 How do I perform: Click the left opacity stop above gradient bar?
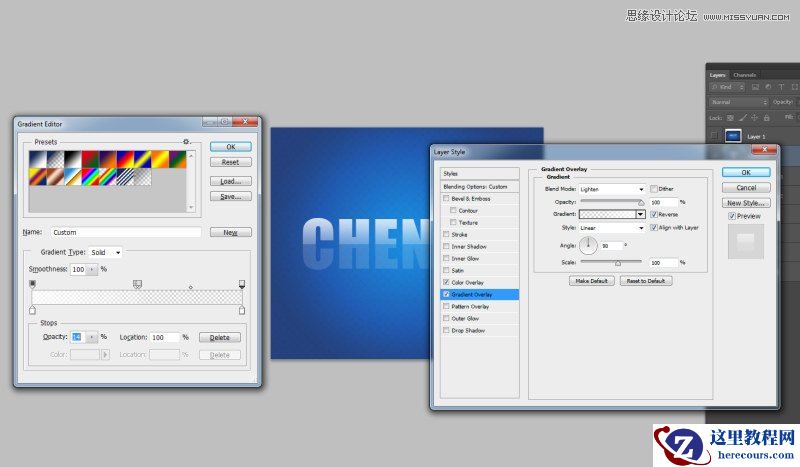click(x=33, y=284)
